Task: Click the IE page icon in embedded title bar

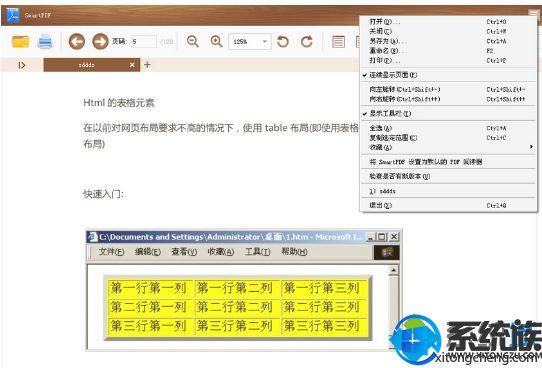Action: pyautogui.click(x=93, y=237)
